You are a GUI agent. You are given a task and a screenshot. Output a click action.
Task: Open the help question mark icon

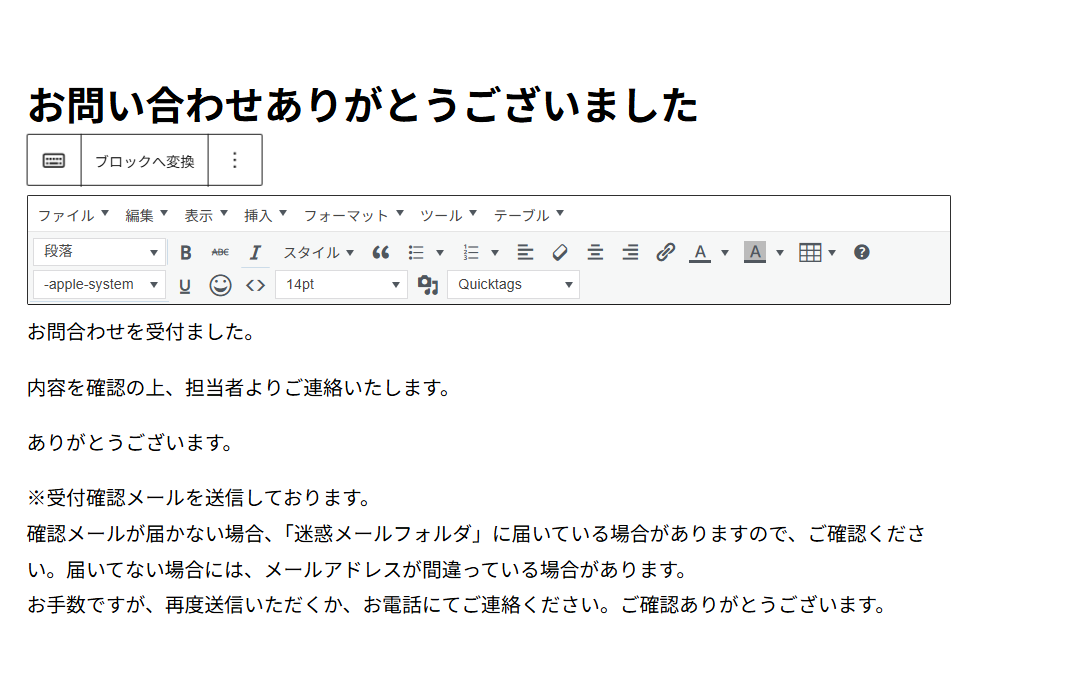pyautogui.click(x=862, y=252)
